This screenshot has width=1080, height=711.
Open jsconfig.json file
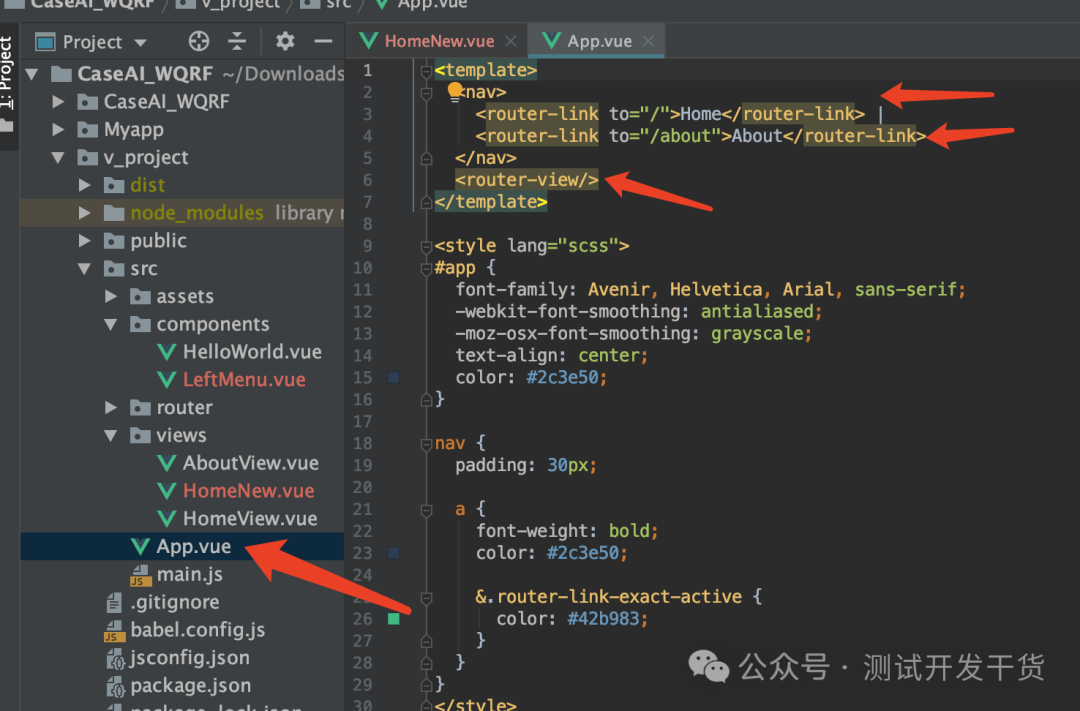[189, 657]
